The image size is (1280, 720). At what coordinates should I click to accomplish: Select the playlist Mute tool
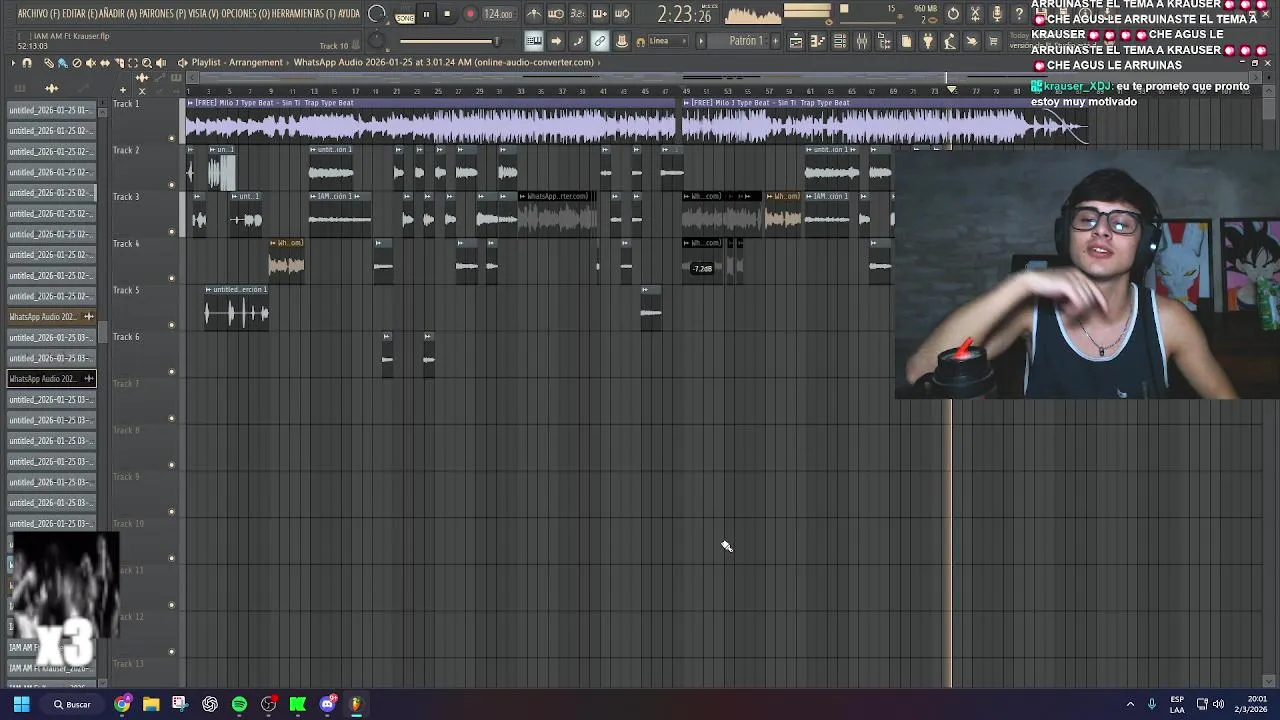coord(91,63)
